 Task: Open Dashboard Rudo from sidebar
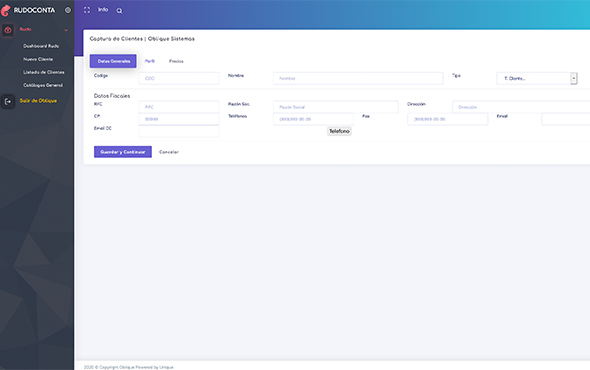pos(41,46)
